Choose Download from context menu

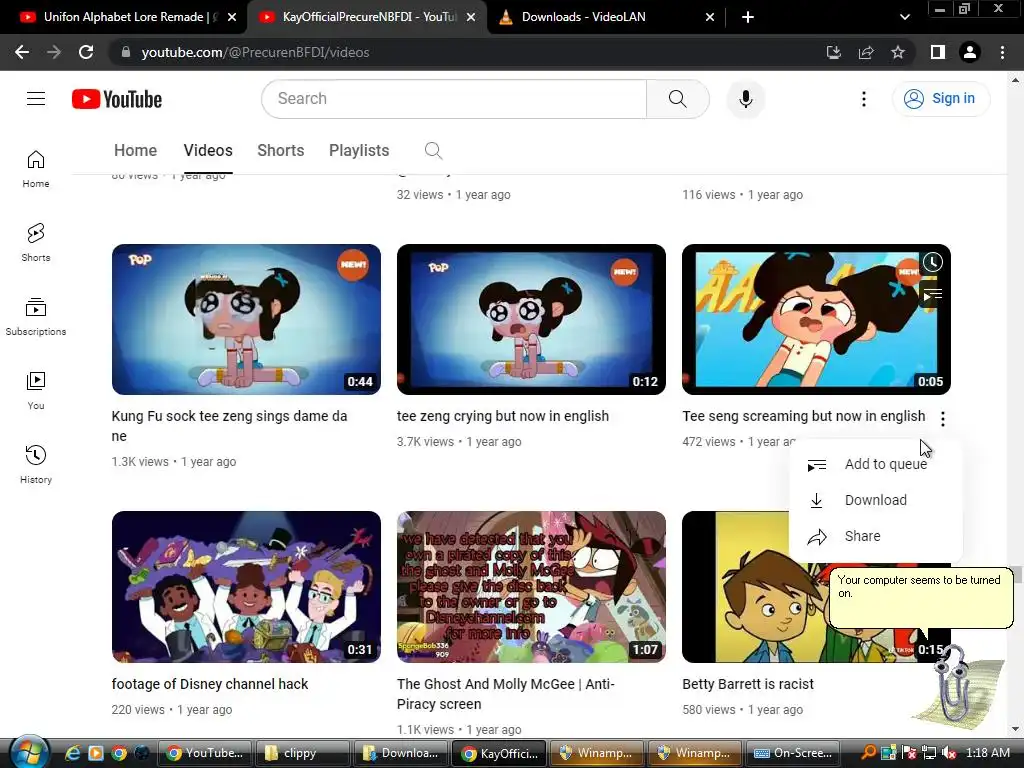tap(875, 500)
